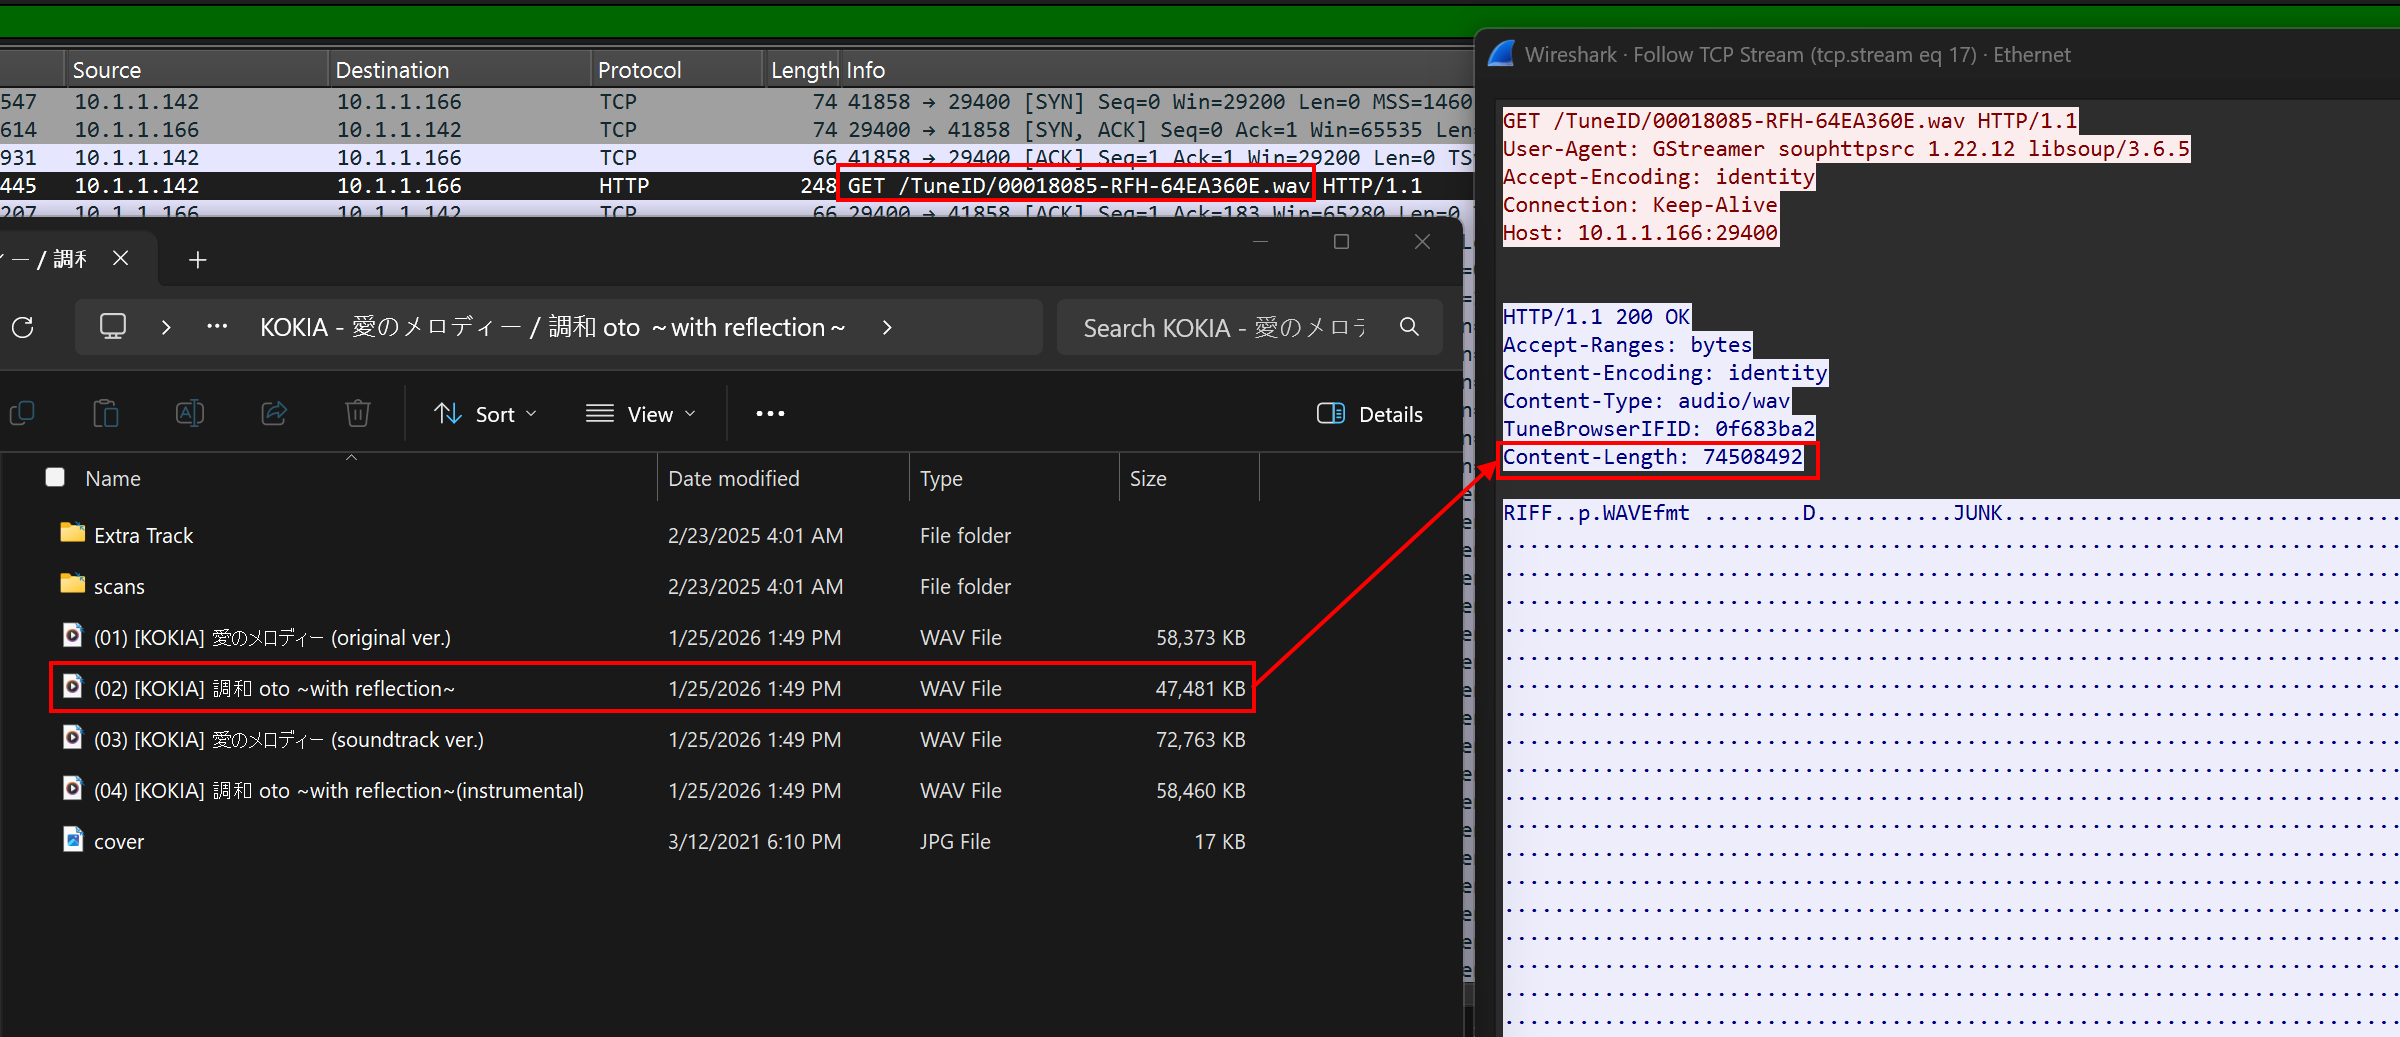Click the Size column header
Viewport: 2400px width, 1037px height.
coord(1148,479)
